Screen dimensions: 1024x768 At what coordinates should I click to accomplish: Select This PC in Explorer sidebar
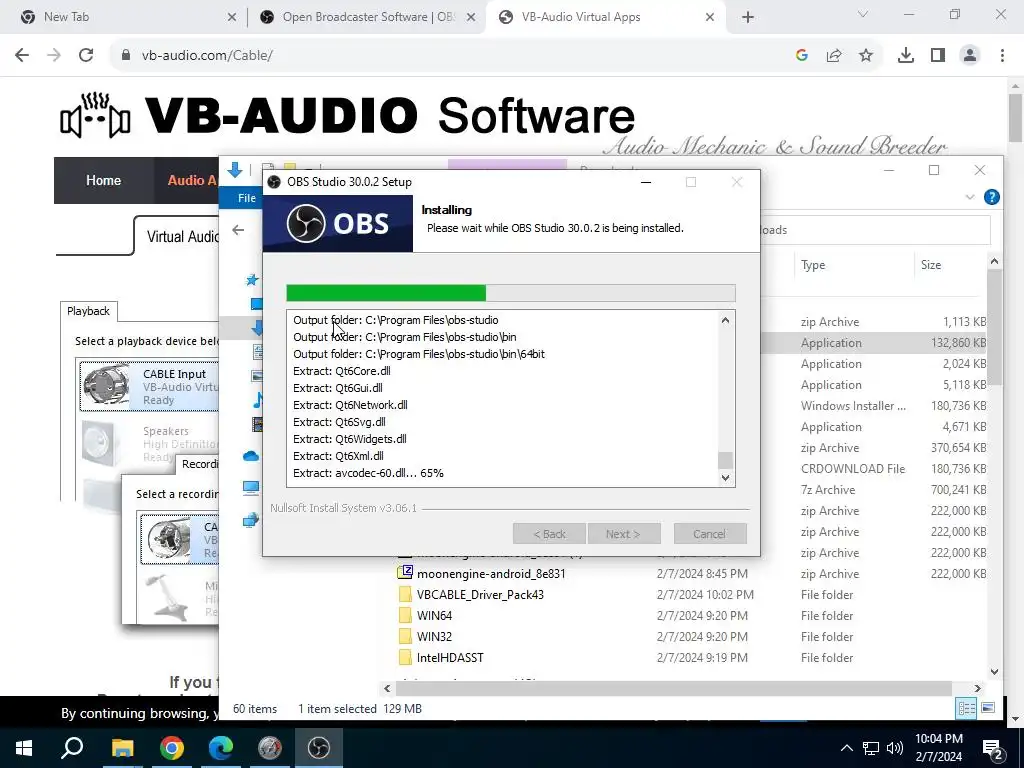[x=251, y=488]
